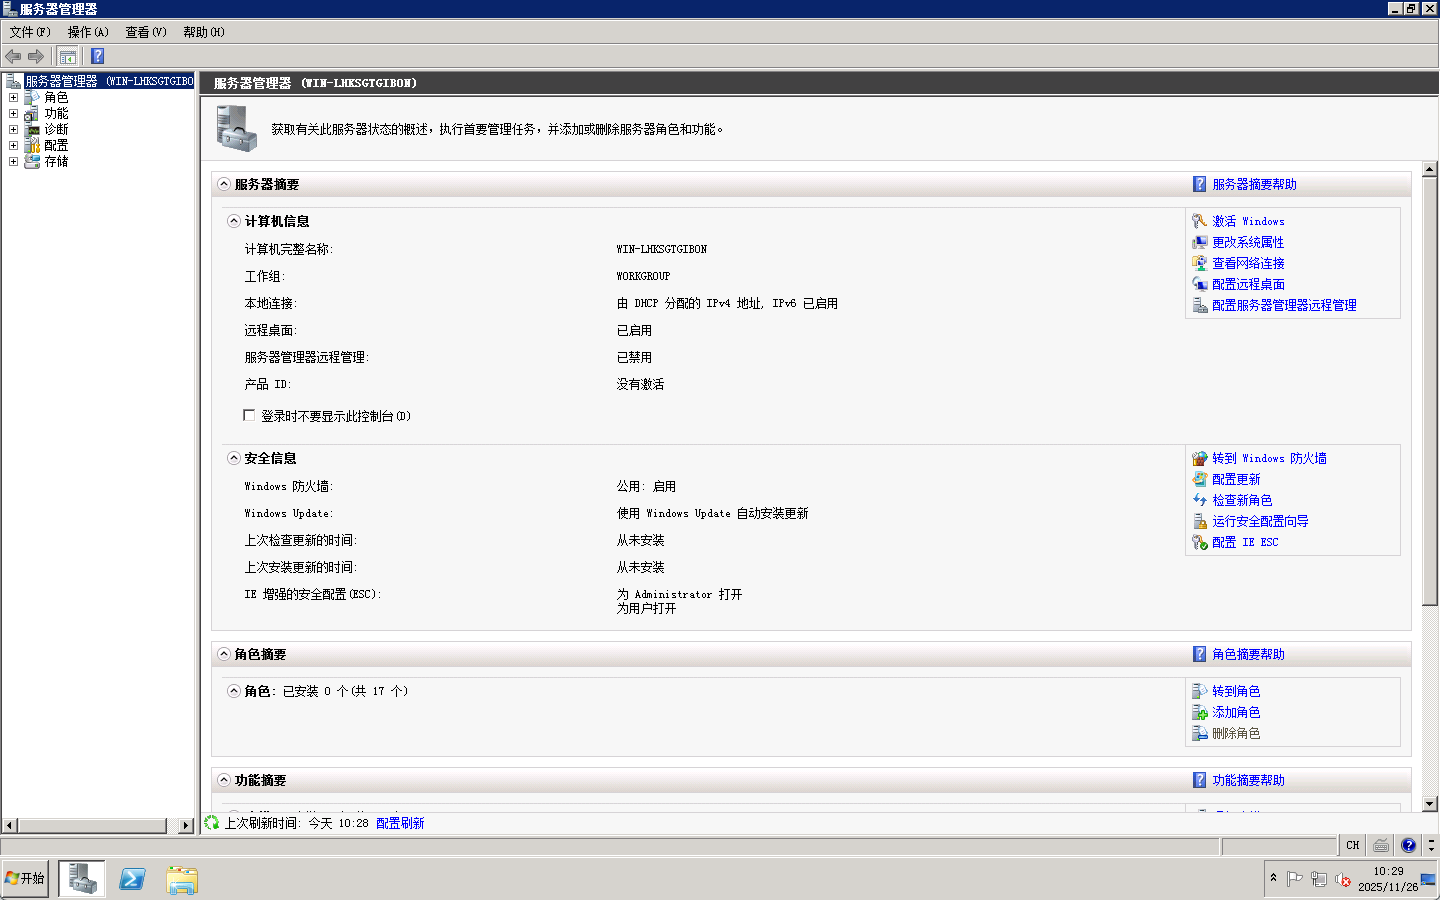Collapse the 计算机信息 subsection
The width and height of the screenshot is (1440, 900).
point(234,221)
